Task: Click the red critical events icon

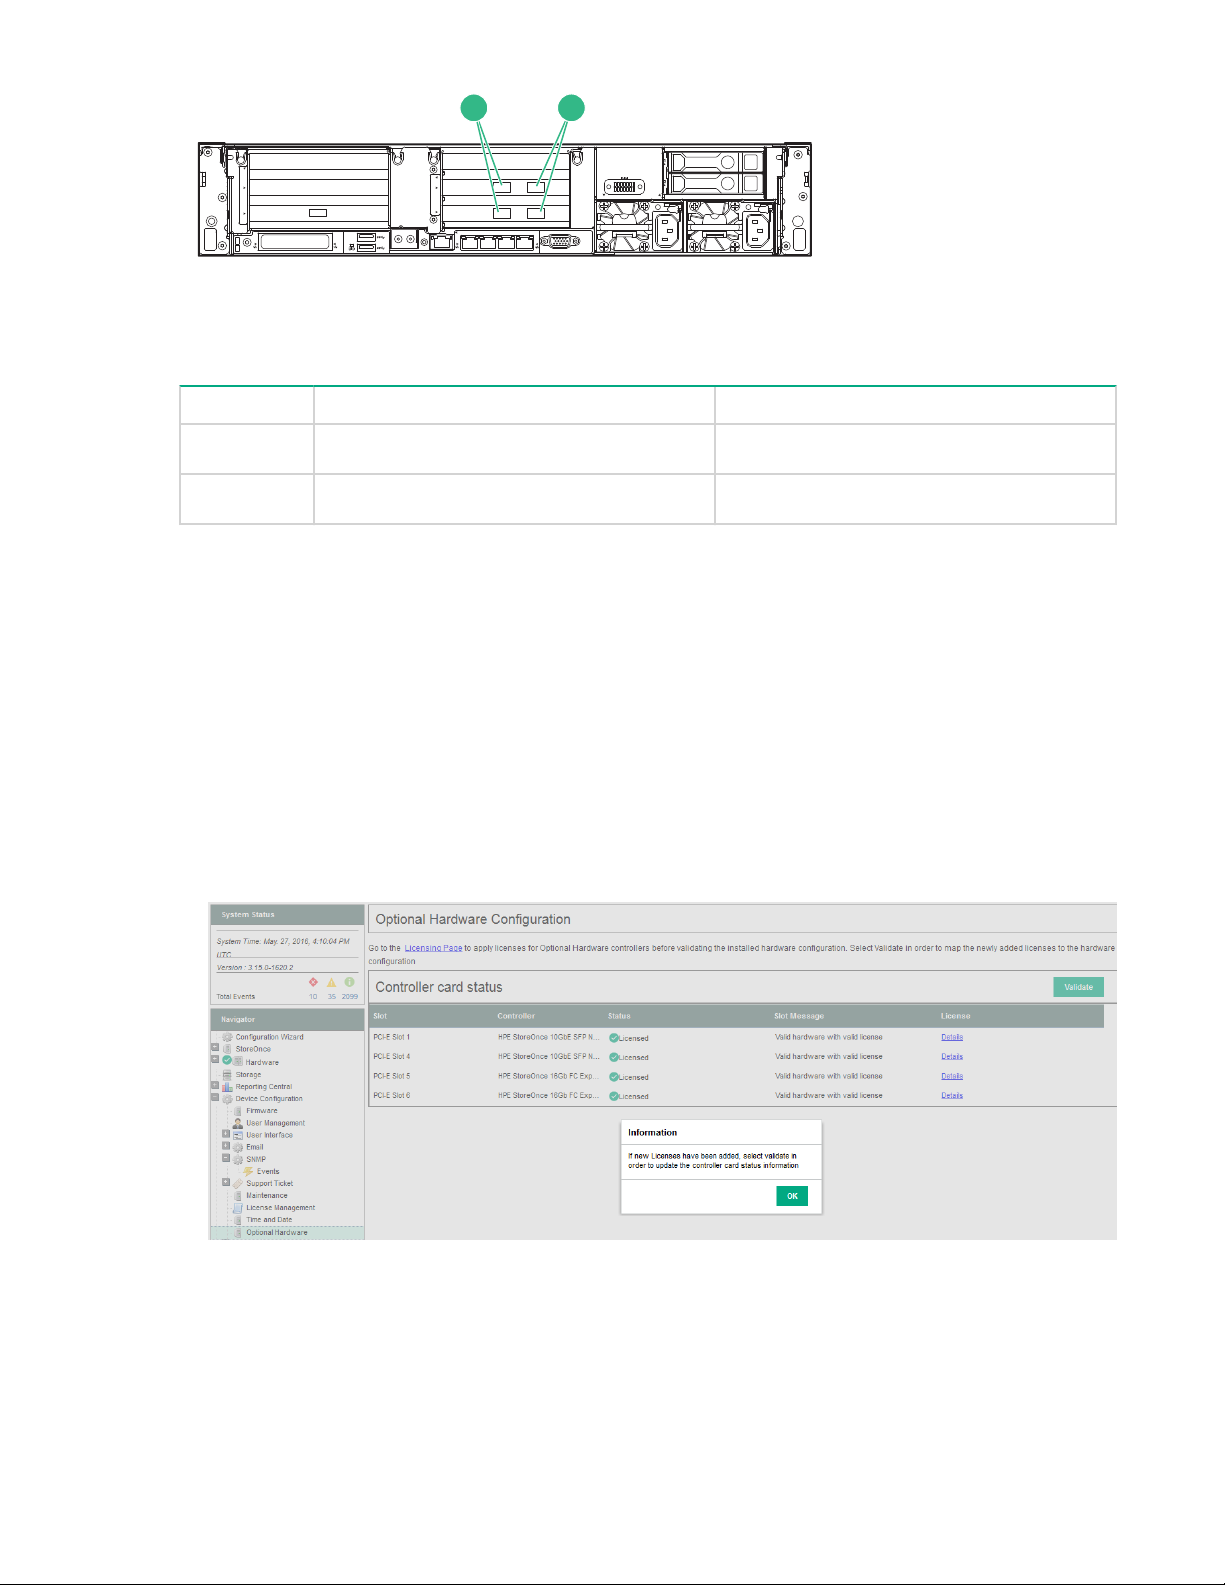Action: pos(313,982)
